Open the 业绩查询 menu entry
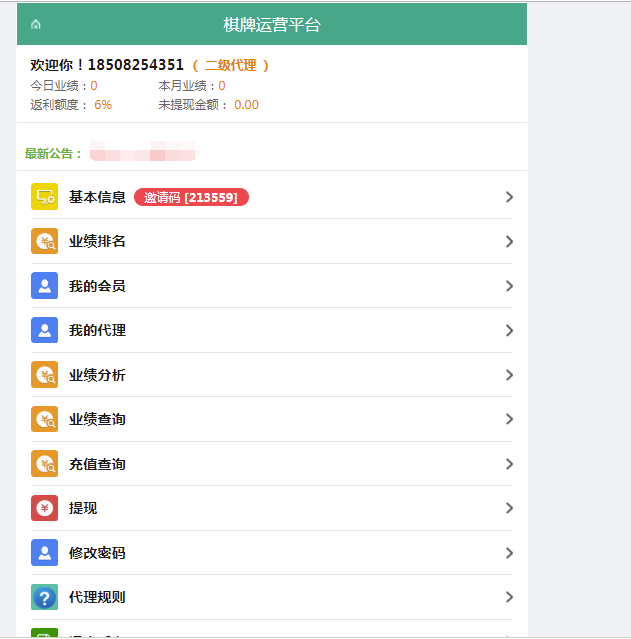Viewport: 631px width, 639px height. coord(97,419)
